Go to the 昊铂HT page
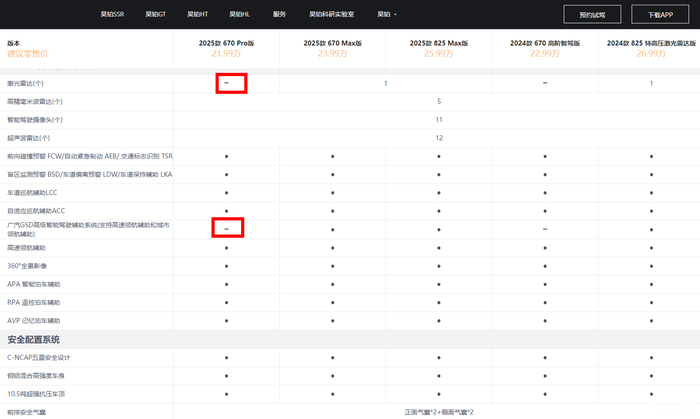Viewport: 700px width, 419px height. click(197, 15)
